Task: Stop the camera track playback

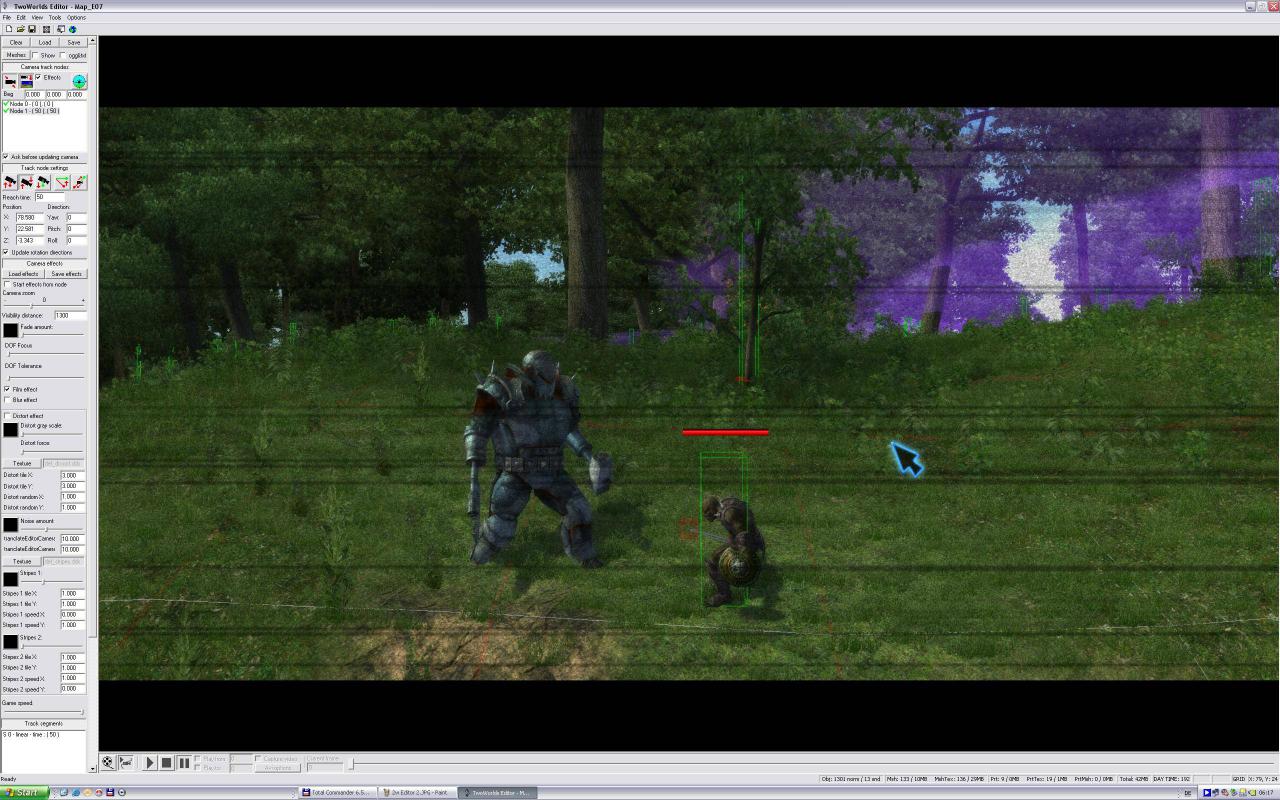Action: coord(167,763)
